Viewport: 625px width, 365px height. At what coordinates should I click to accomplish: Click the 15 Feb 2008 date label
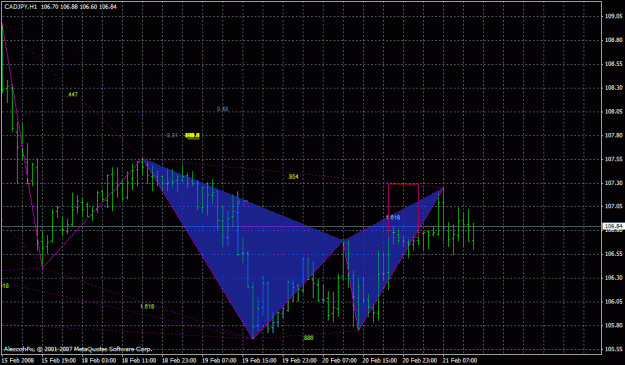coord(17,361)
